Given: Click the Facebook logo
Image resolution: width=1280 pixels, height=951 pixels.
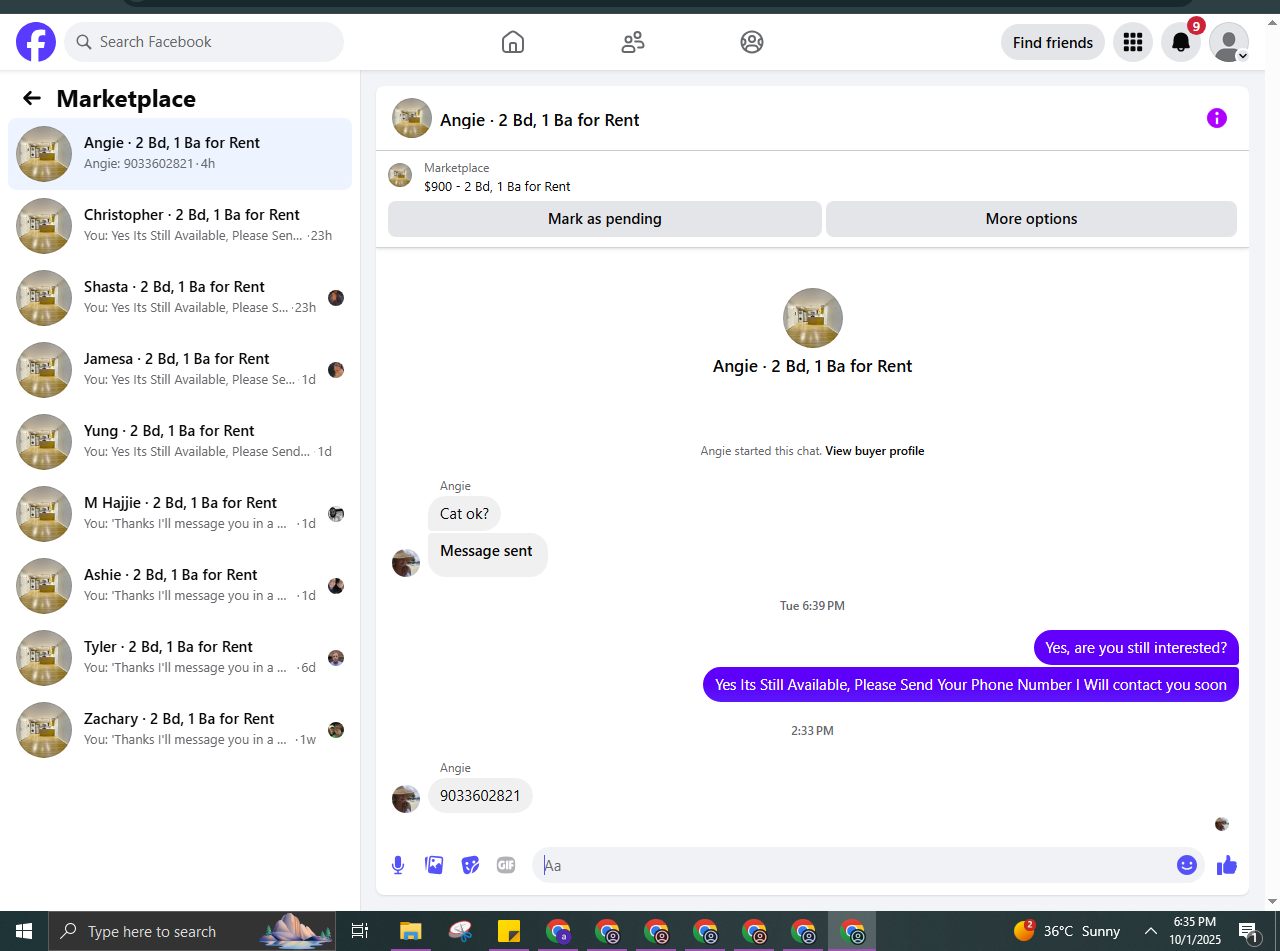Looking at the screenshot, I should click(36, 42).
